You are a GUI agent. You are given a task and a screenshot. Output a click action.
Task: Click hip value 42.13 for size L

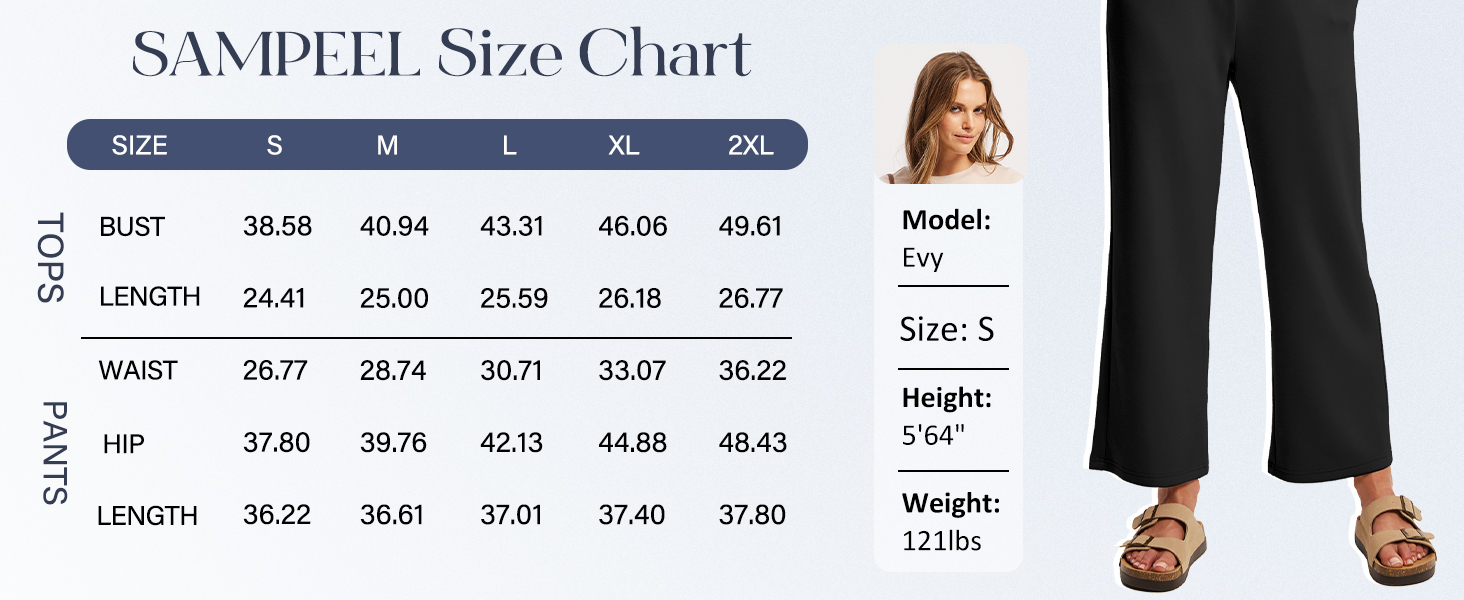[512, 443]
